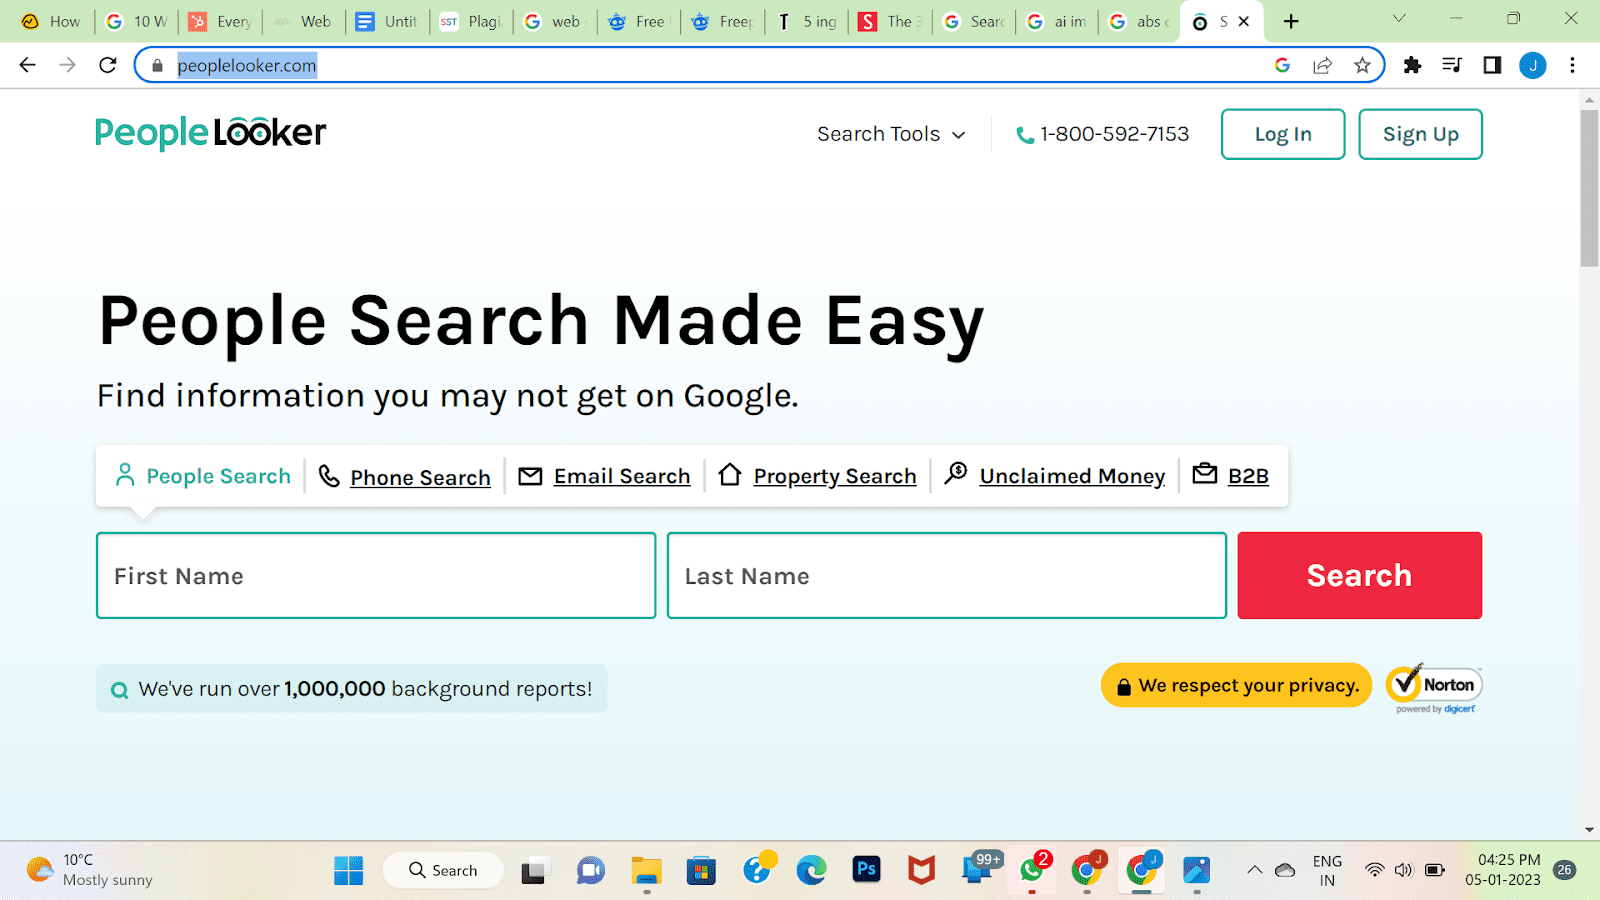Image resolution: width=1600 pixels, height=900 pixels.
Task: Click the Norton security badge
Action: pyautogui.click(x=1434, y=687)
